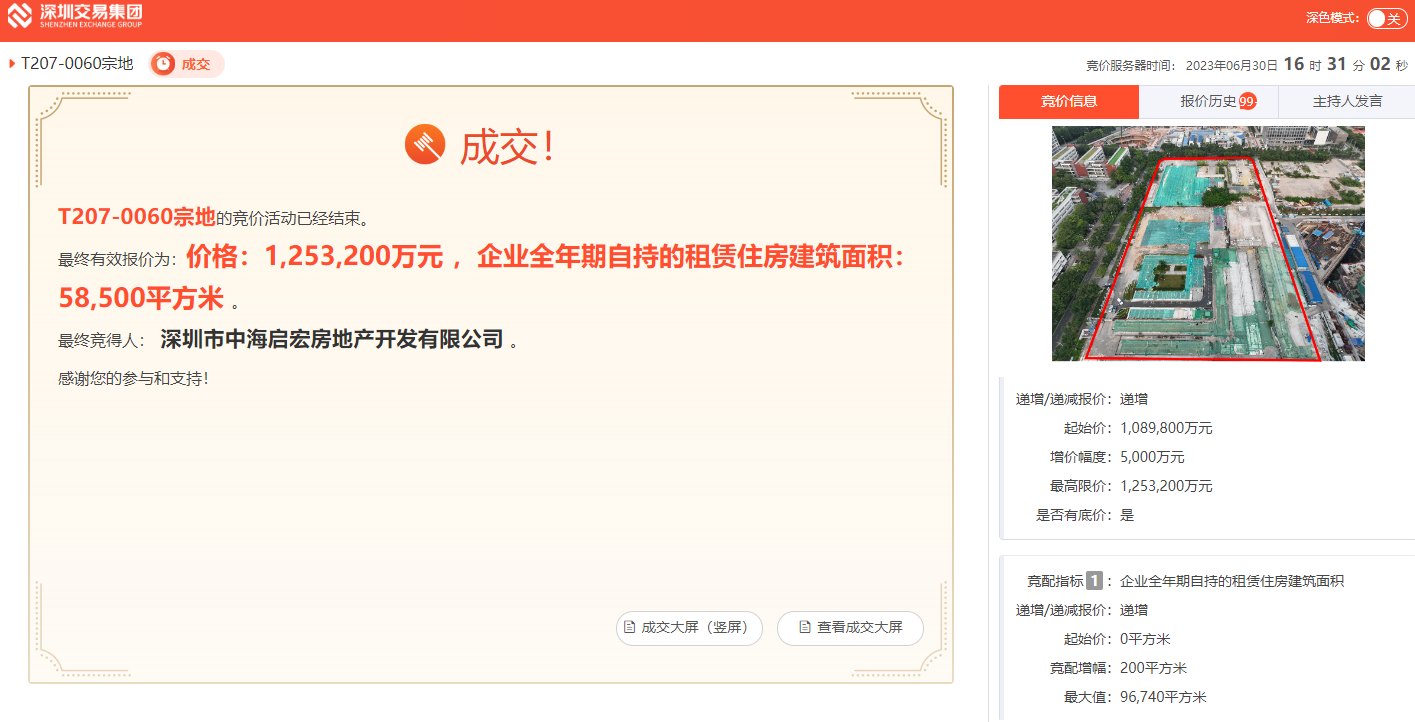Image resolution: width=1415 pixels, height=722 pixels.
Task: Click the number 1 badge beside 竞配指标
Action: pos(1094,581)
